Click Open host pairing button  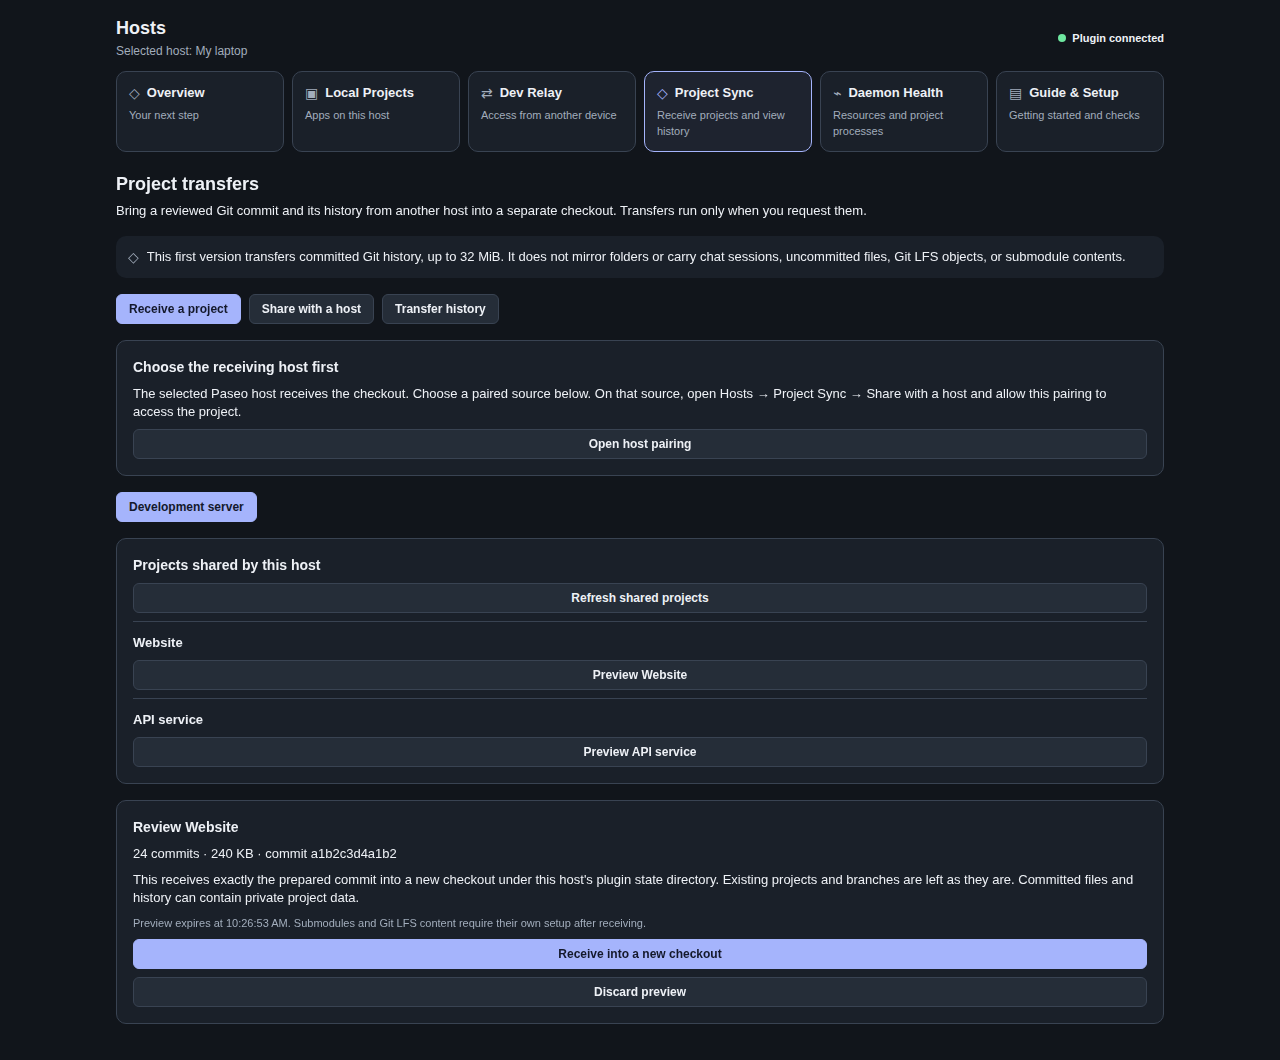click(x=640, y=444)
